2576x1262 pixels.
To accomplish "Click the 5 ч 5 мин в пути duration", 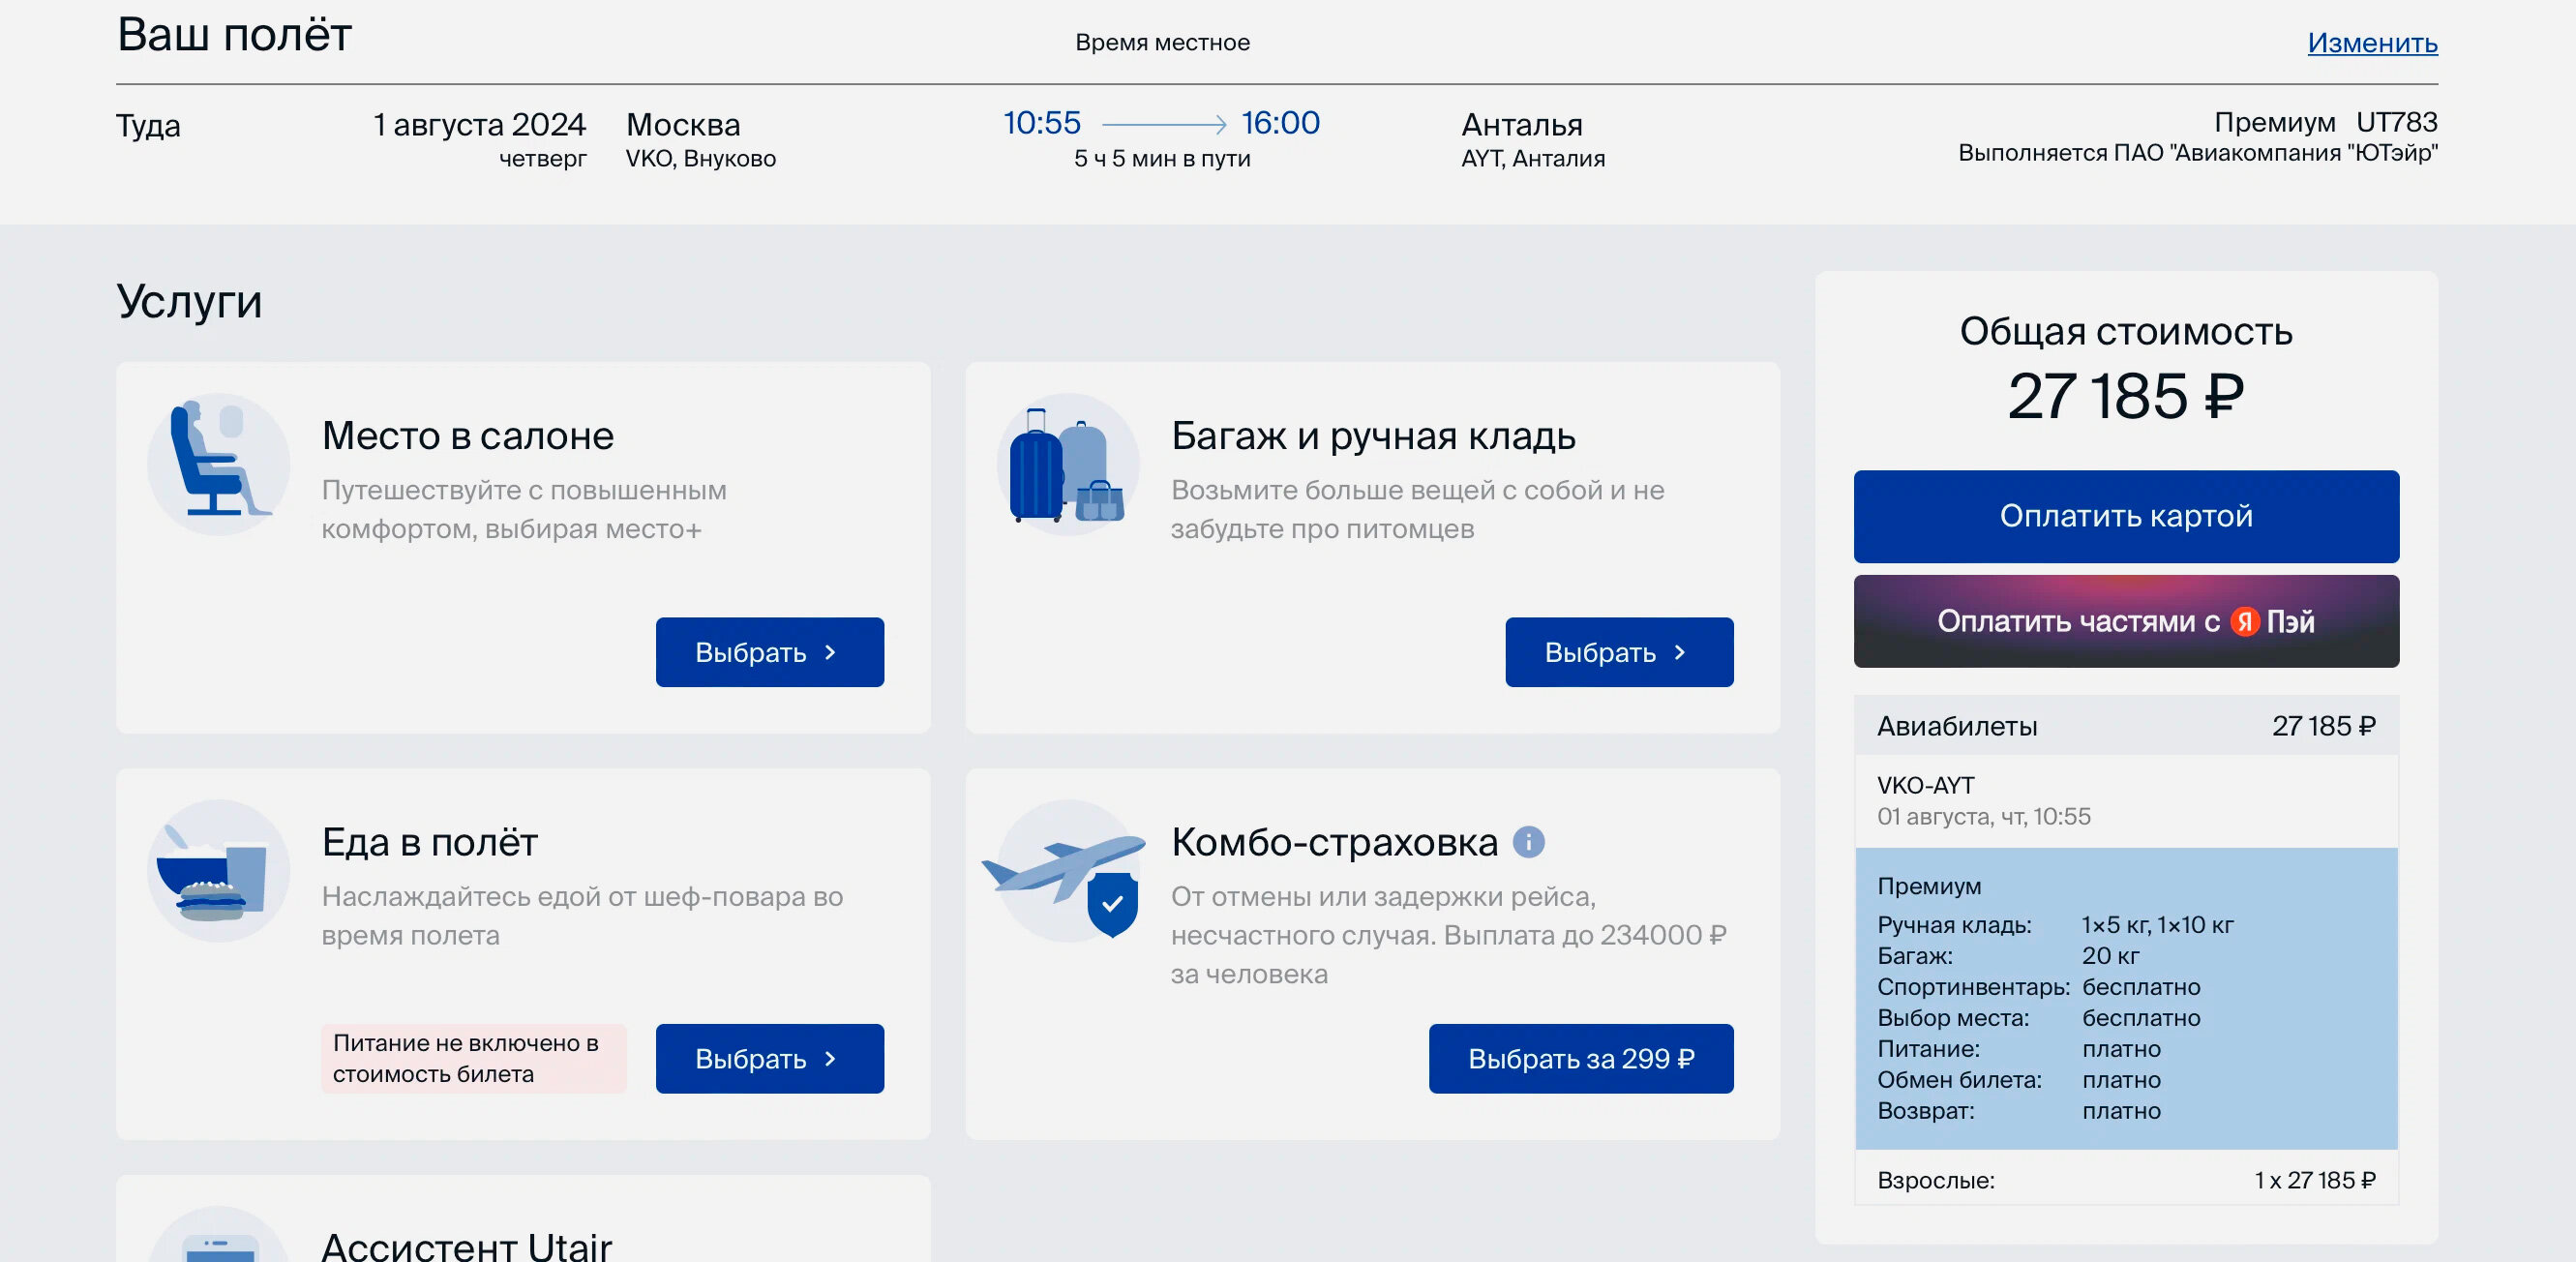I will (x=1161, y=159).
